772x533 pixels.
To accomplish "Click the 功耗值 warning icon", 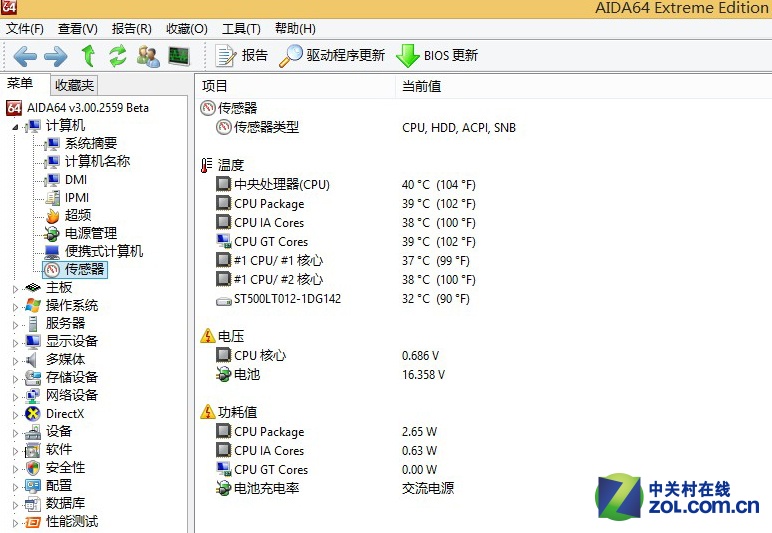I will (x=208, y=412).
